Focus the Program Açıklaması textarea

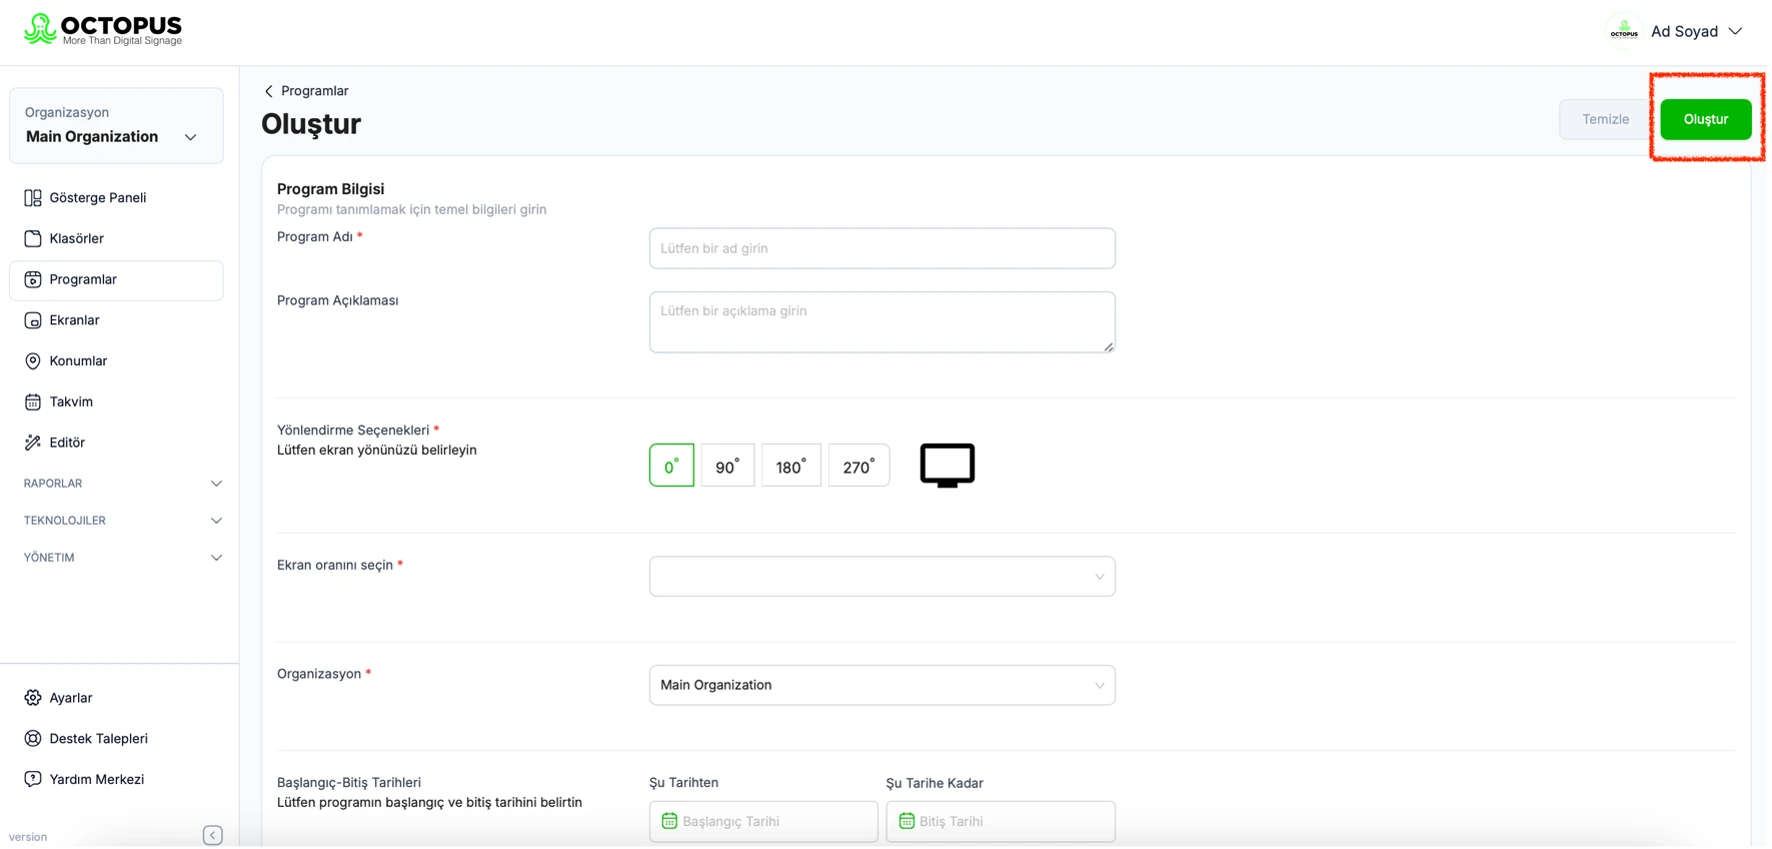(x=882, y=323)
